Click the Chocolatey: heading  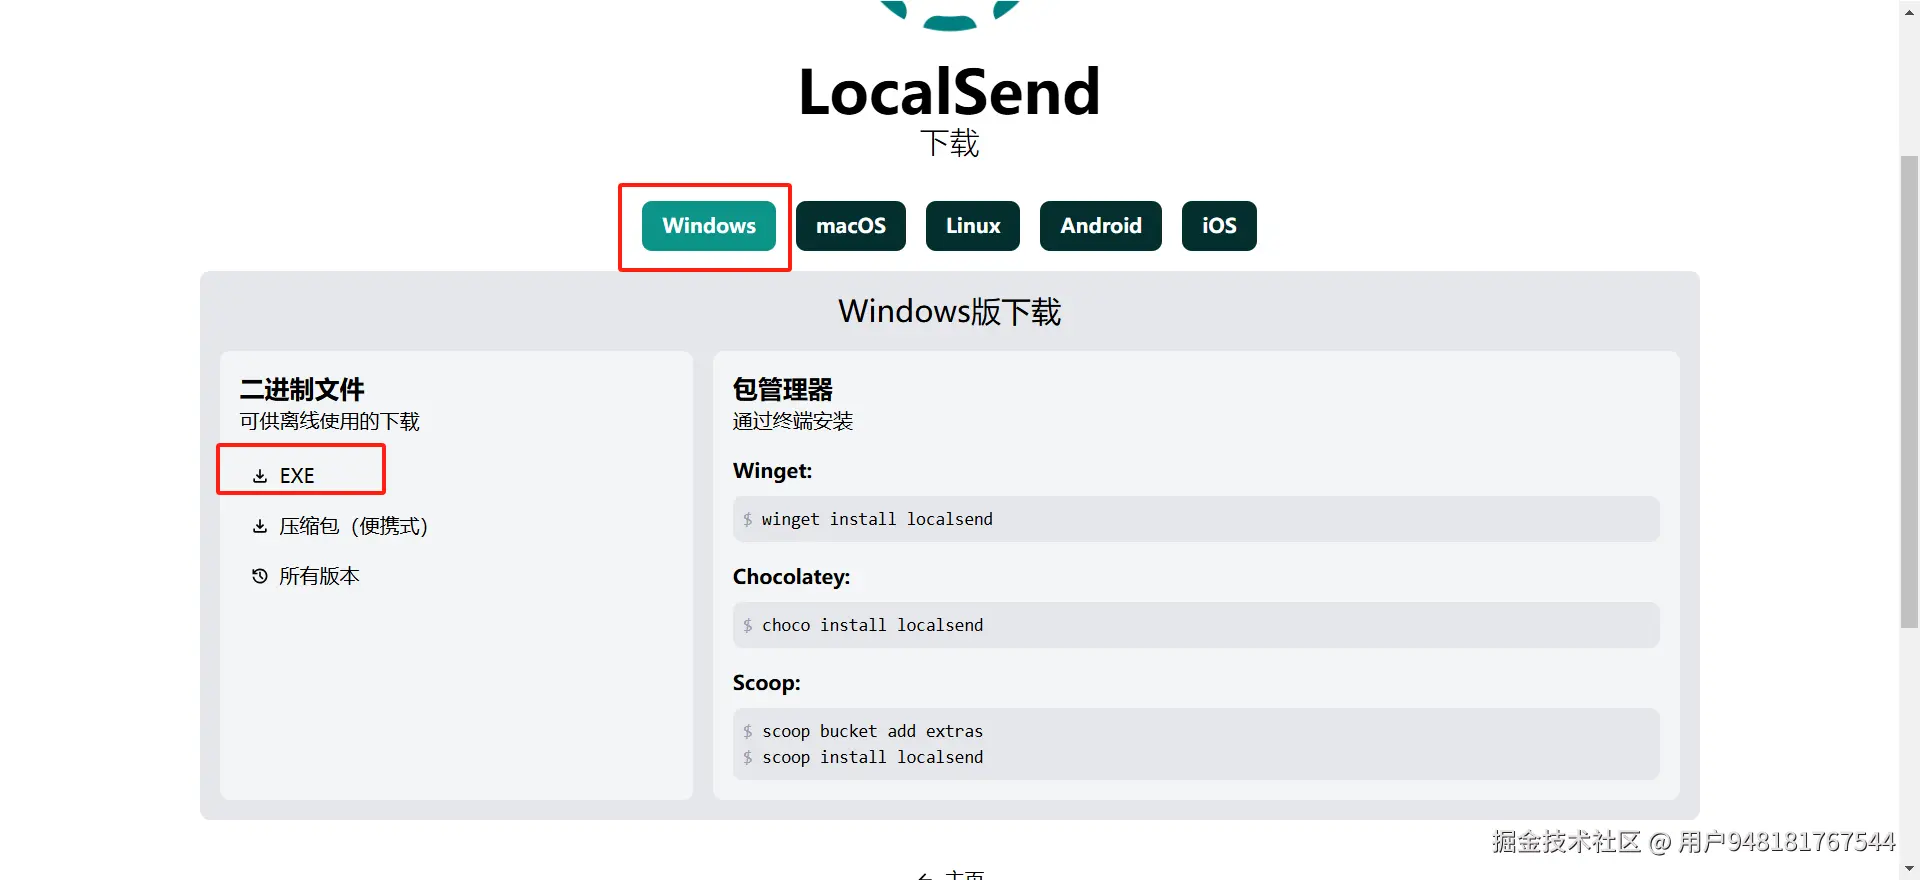coord(791,577)
